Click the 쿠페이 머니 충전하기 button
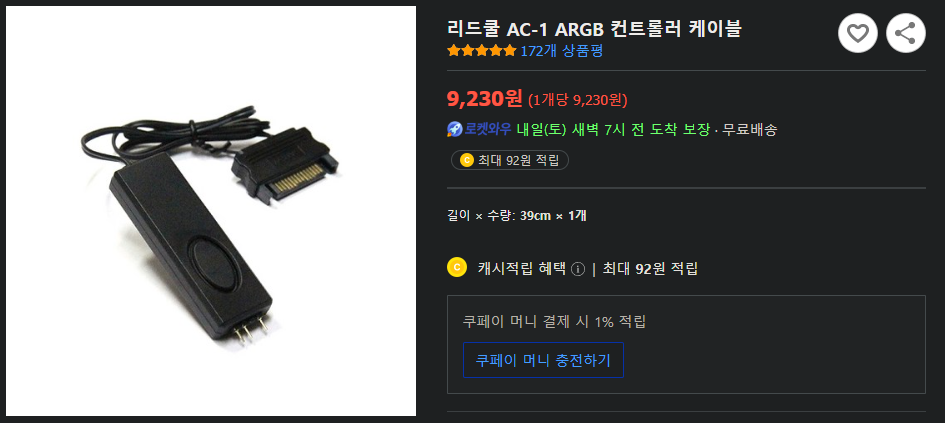The height and width of the screenshot is (423, 945). coord(543,360)
